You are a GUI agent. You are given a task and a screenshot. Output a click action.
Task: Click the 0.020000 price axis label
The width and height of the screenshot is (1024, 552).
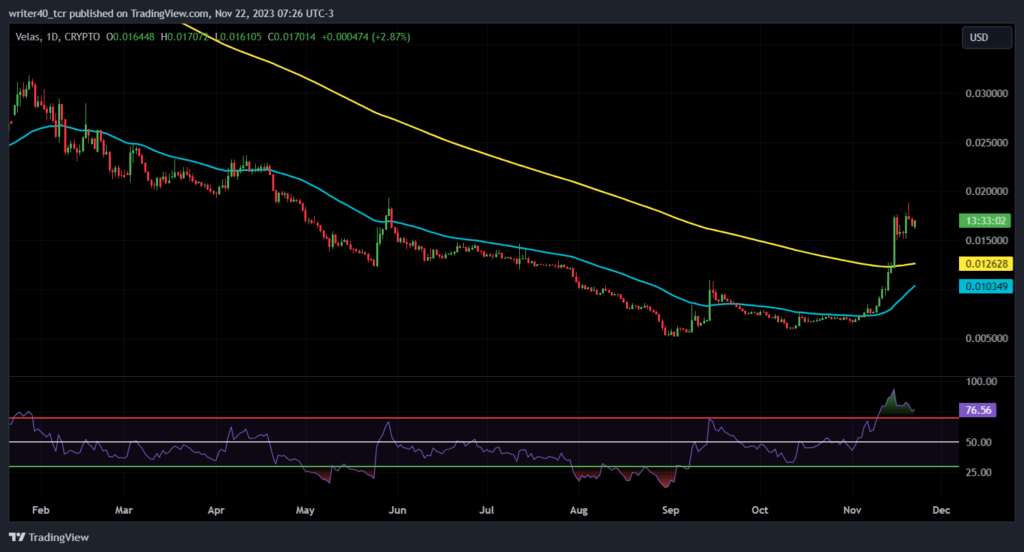pos(986,191)
